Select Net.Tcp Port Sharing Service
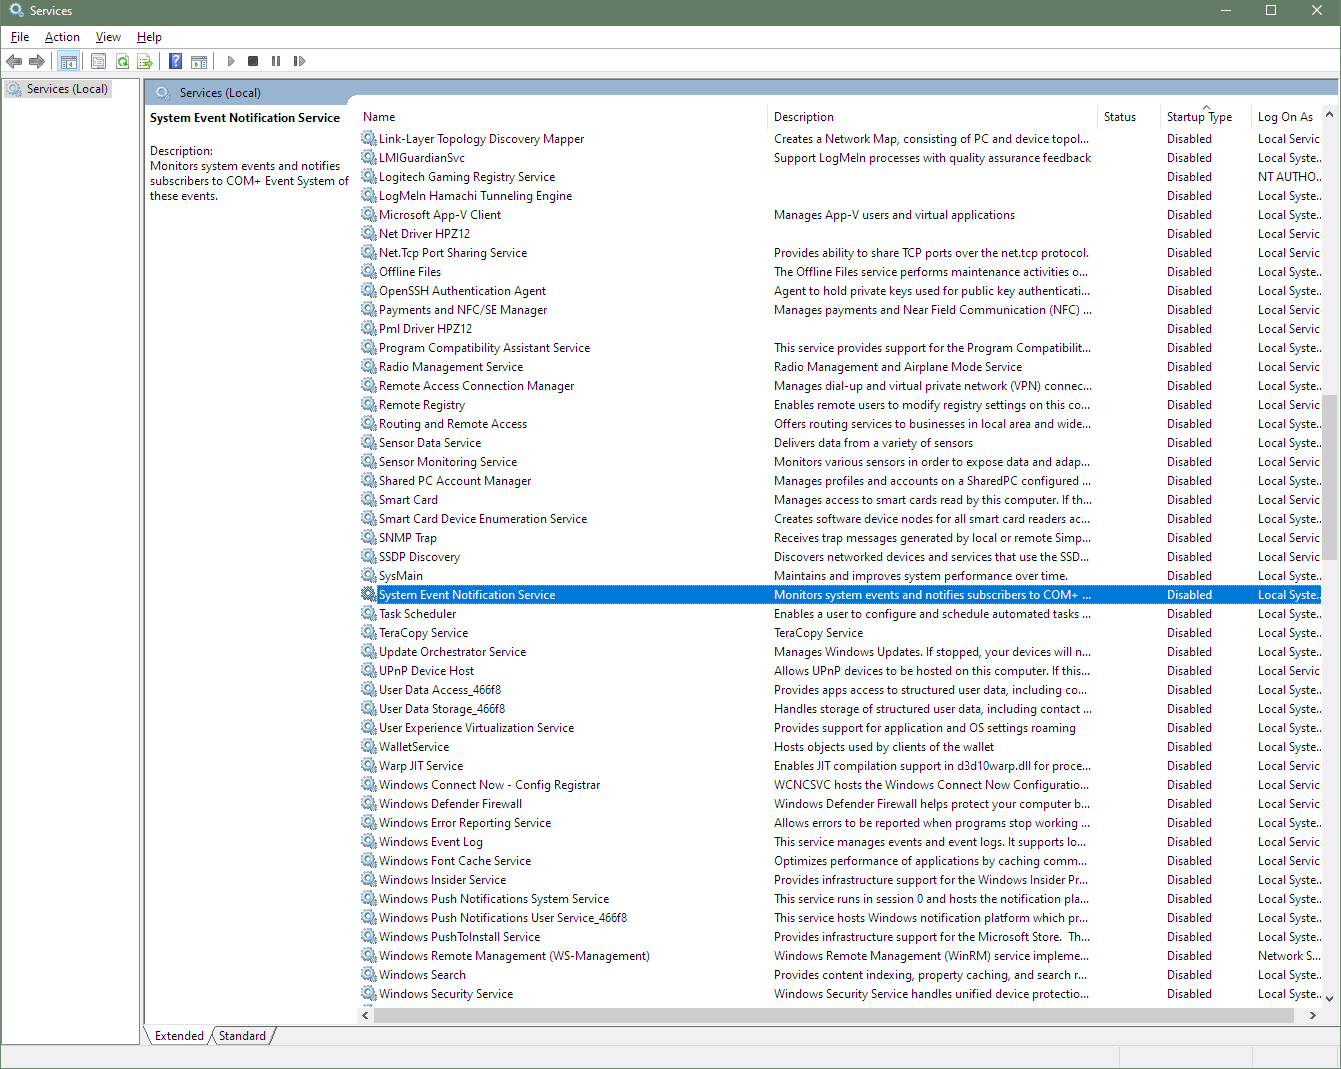 tap(840, 253)
